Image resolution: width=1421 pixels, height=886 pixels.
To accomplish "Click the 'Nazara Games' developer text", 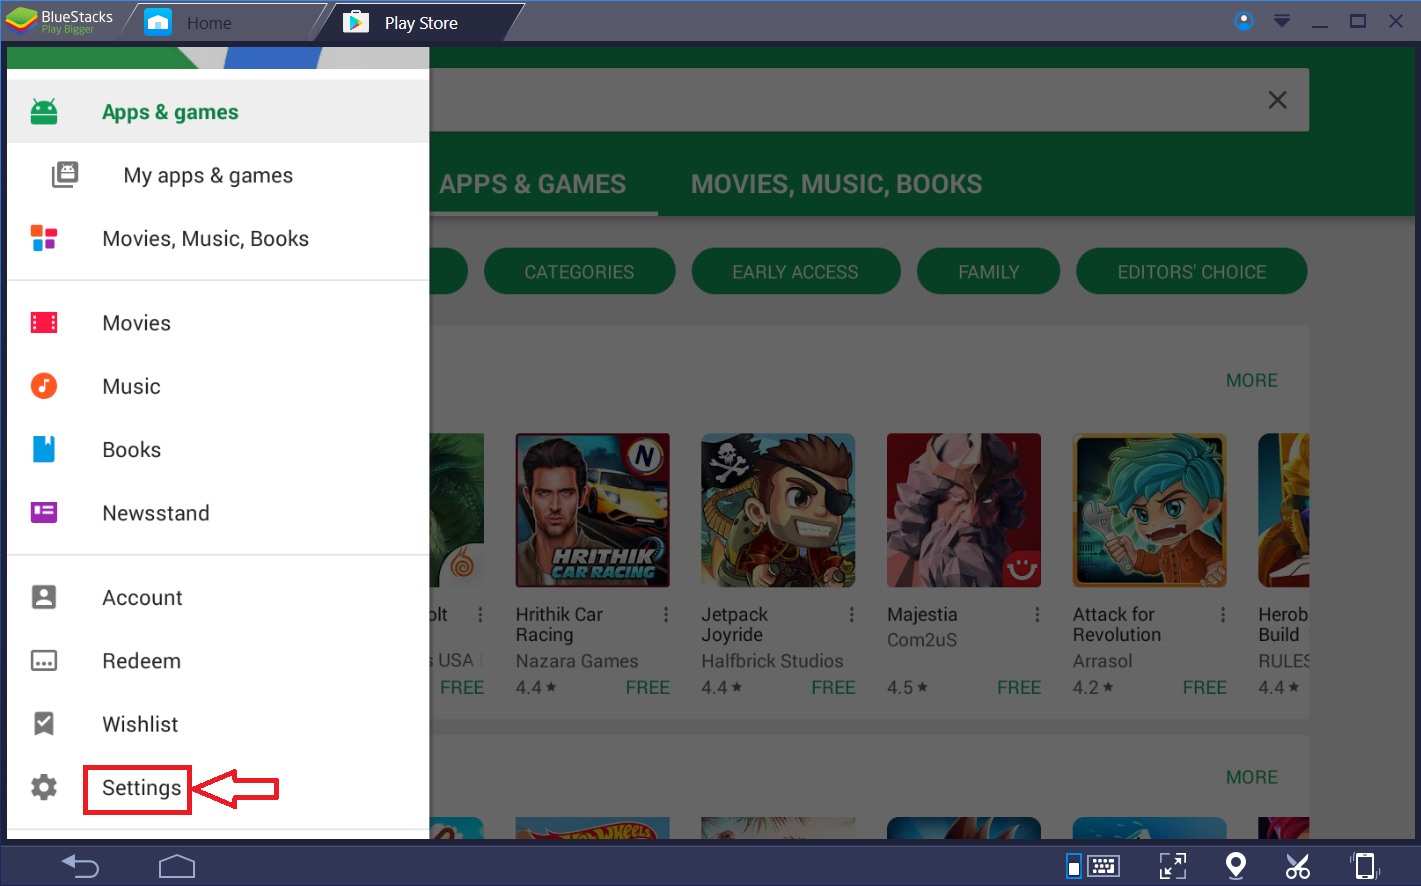I will tap(577, 661).
